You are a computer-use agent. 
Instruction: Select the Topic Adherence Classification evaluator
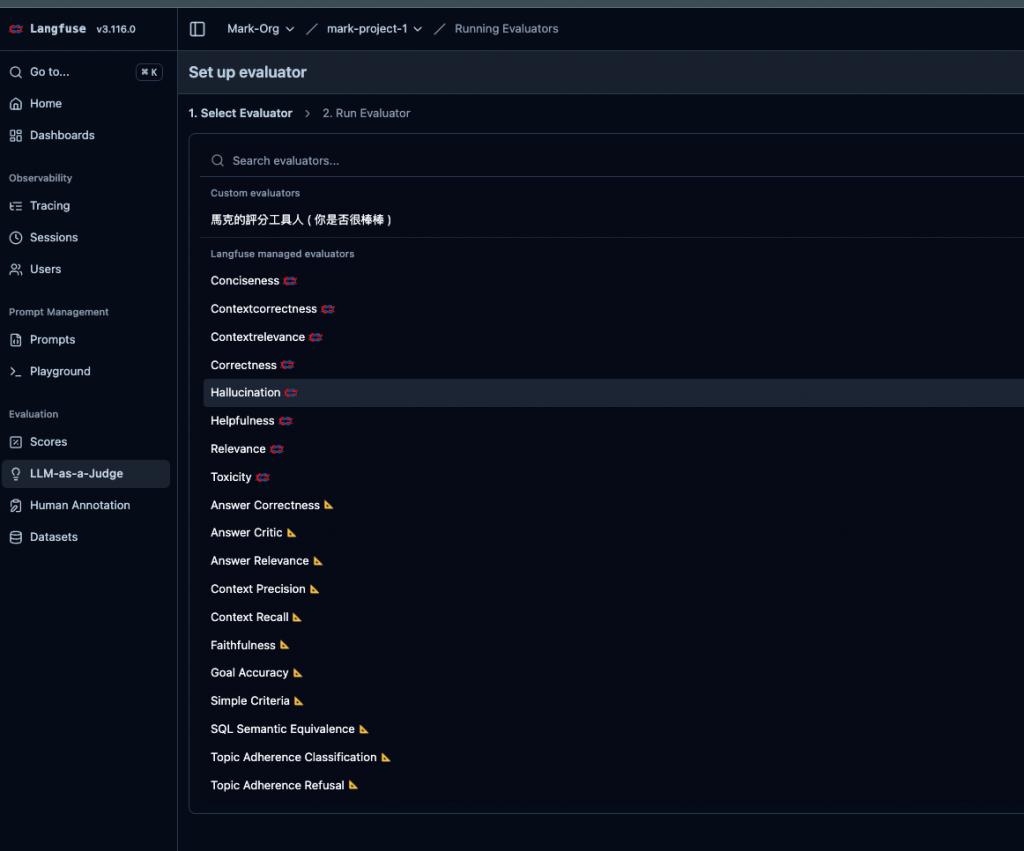(614, 757)
